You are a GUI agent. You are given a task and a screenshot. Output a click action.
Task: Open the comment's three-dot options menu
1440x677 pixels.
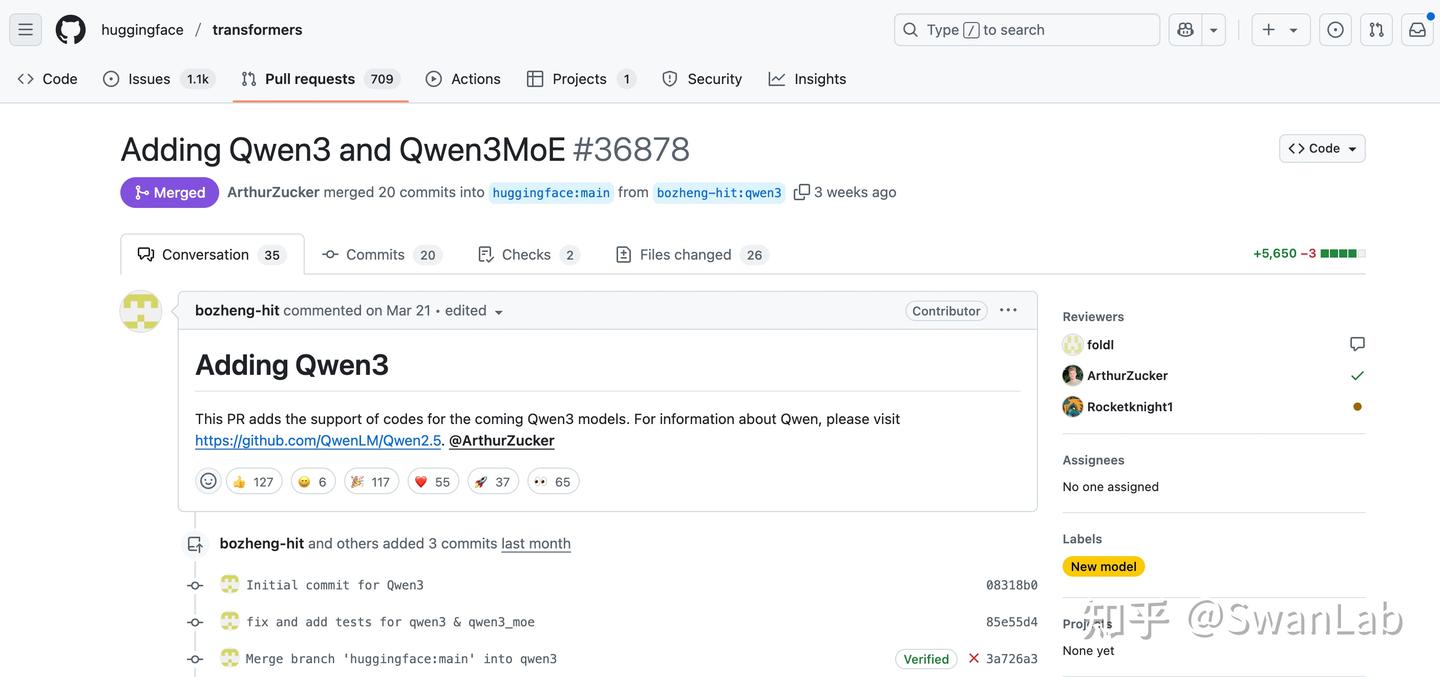1008,310
